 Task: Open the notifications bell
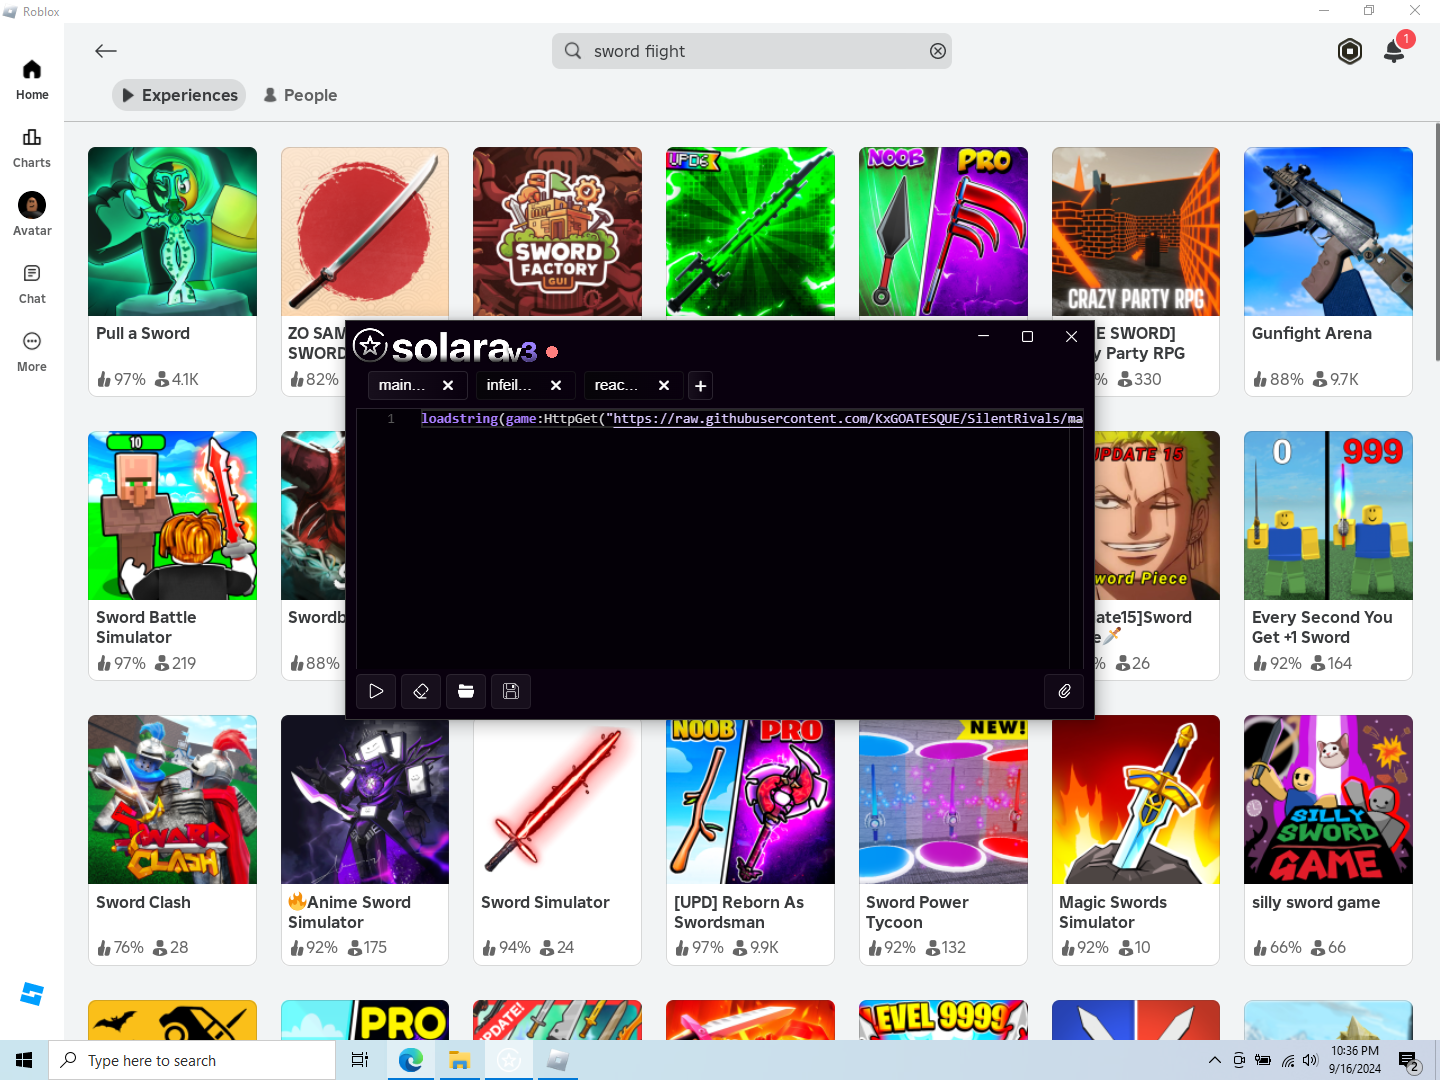(x=1394, y=51)
